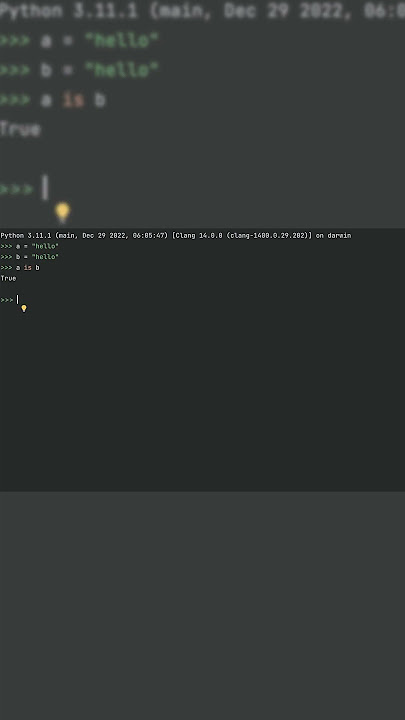The height and width of the screenshot is (720, 405).
Task: Click the large yellow lightbulb icon in blurred preview
Action: (62, 213)
